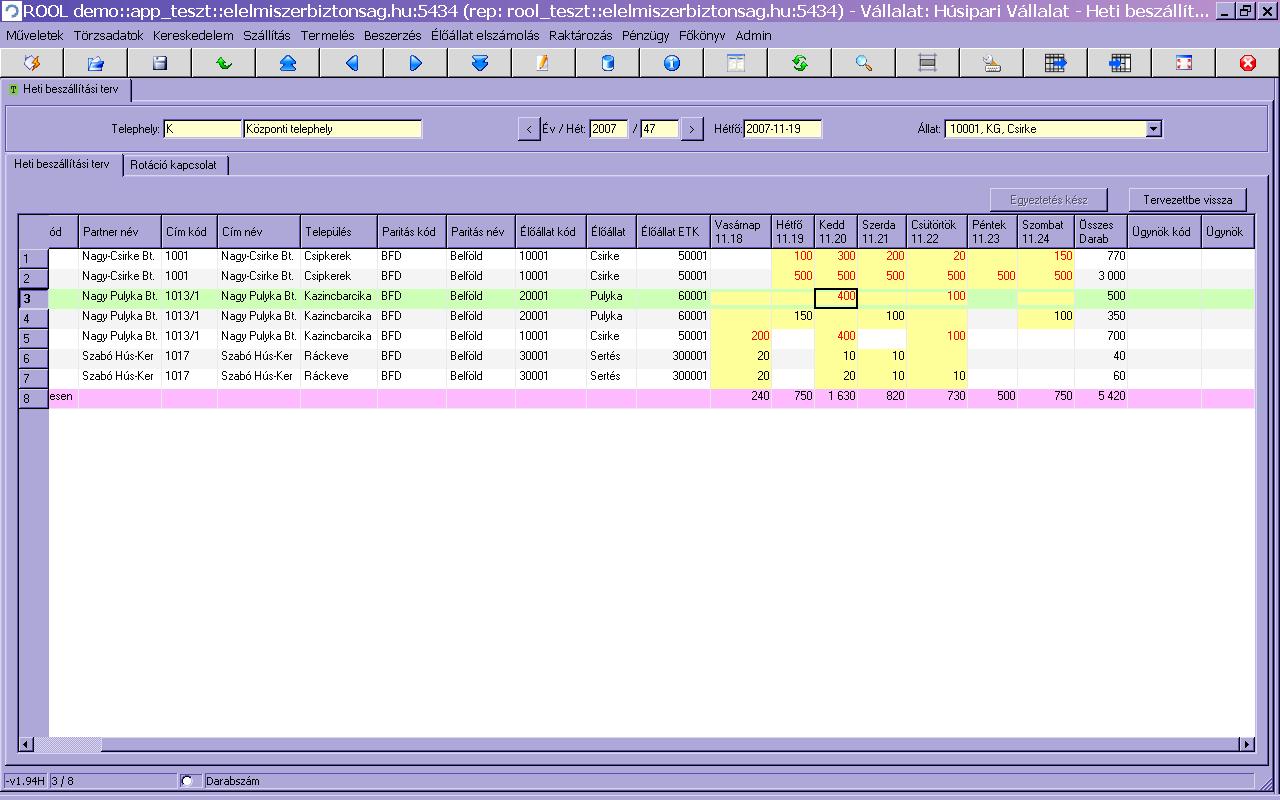Screen dimensions: 1280x800
Task: Click the green refresh arrows icon
Action: click(800, 63)
